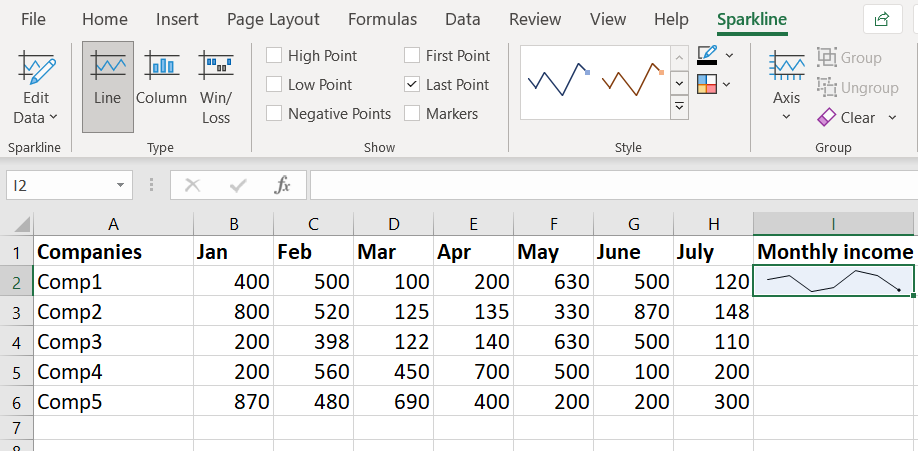Enable the High Point checkbox
Screen dimensions: 918x451
click(274, 56)
